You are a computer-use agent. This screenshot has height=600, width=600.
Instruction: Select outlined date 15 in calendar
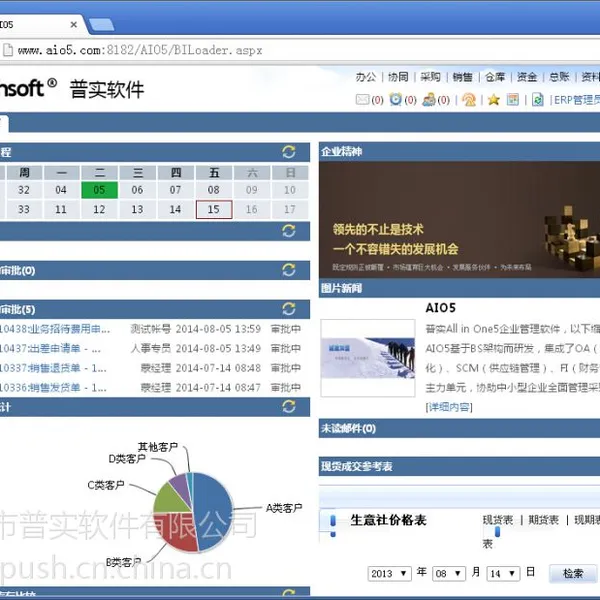tap(214, 209)
